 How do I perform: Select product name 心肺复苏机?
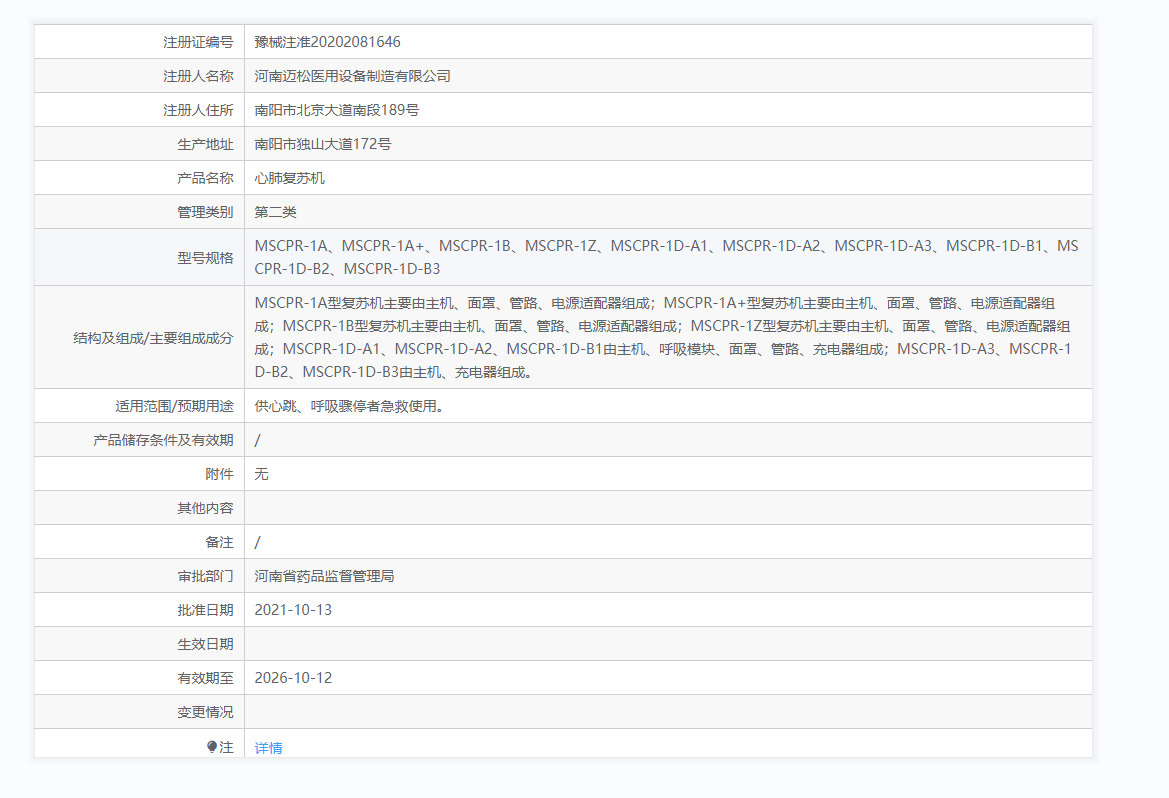[289, 178]
